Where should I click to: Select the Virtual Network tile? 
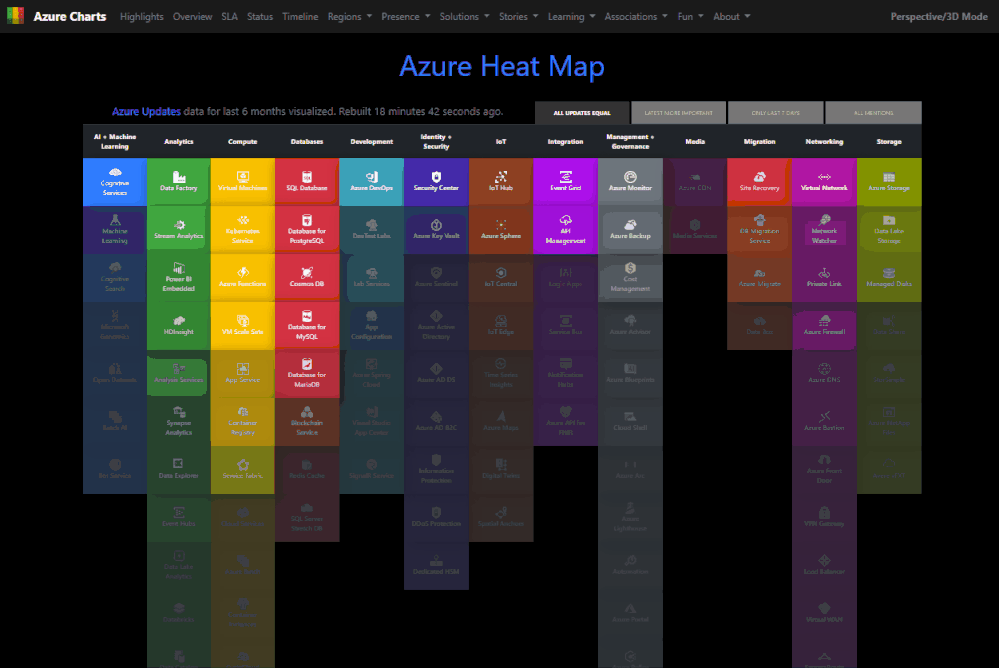coord(824,182)
